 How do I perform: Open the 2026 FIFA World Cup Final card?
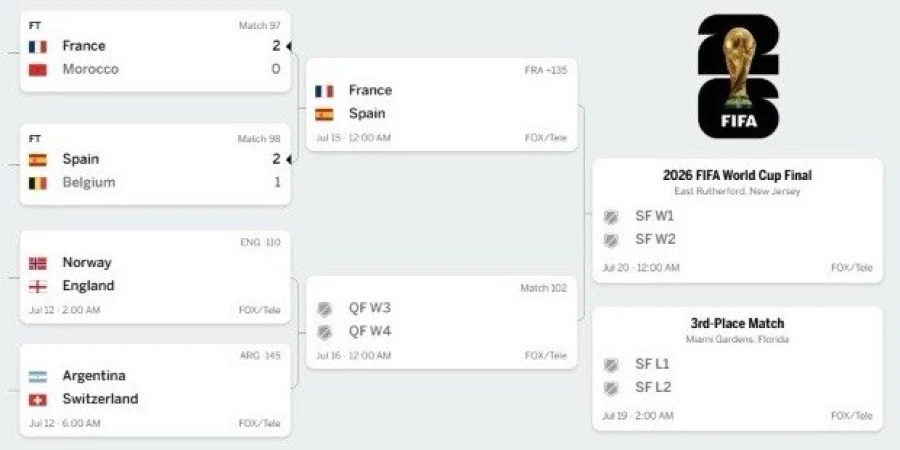click(738, 220)
